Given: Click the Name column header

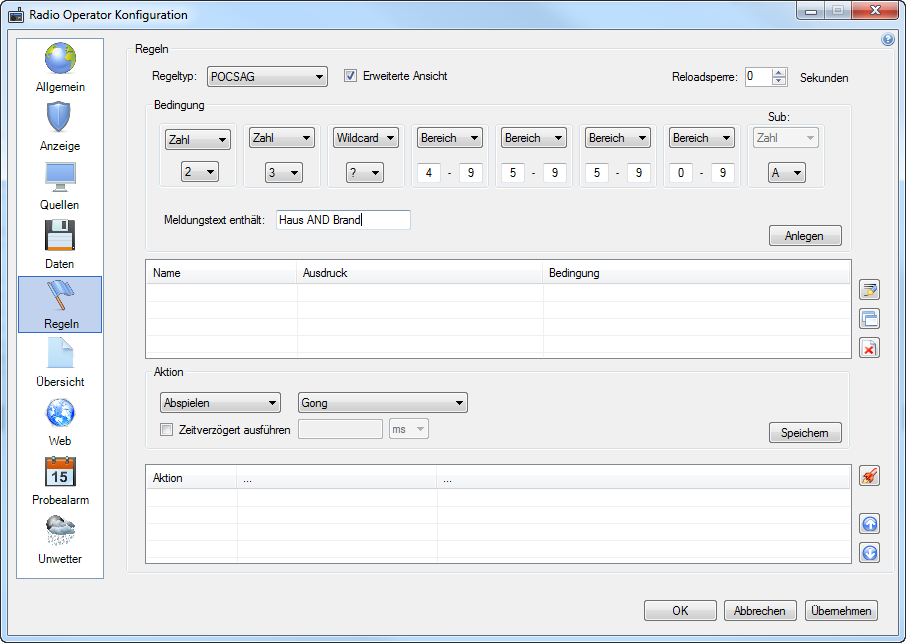Looking at the screenshot, I should (x=222, y=273).
